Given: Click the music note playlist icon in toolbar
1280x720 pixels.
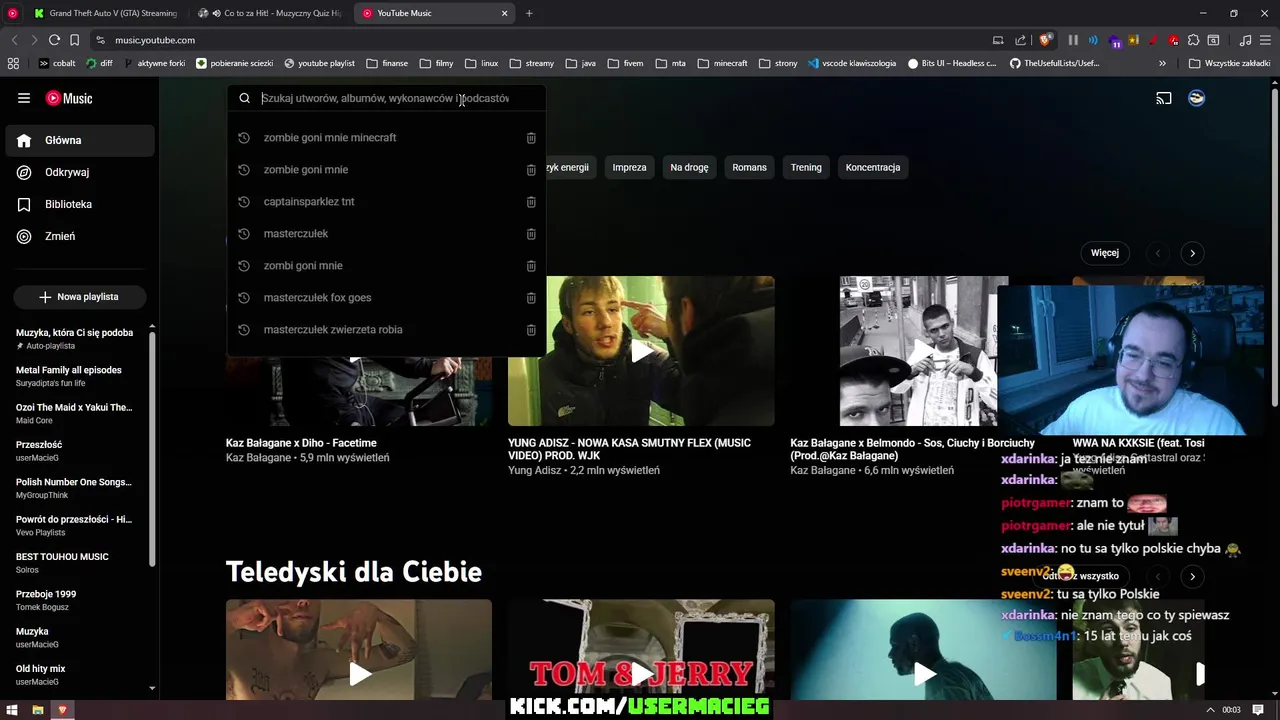Looking at the screenshot, I should pos(1245,40).
